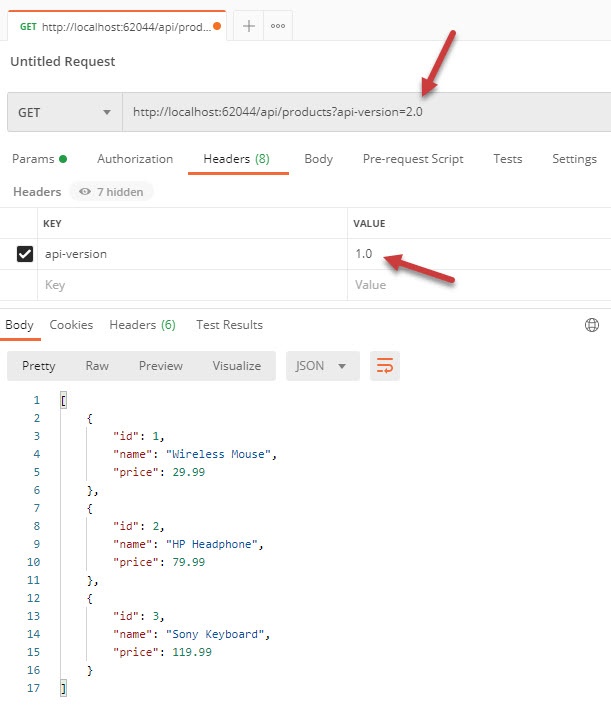This screenshot has height=712, width=611.
Task: Open the Visualize response view
Action: (237, 366)
